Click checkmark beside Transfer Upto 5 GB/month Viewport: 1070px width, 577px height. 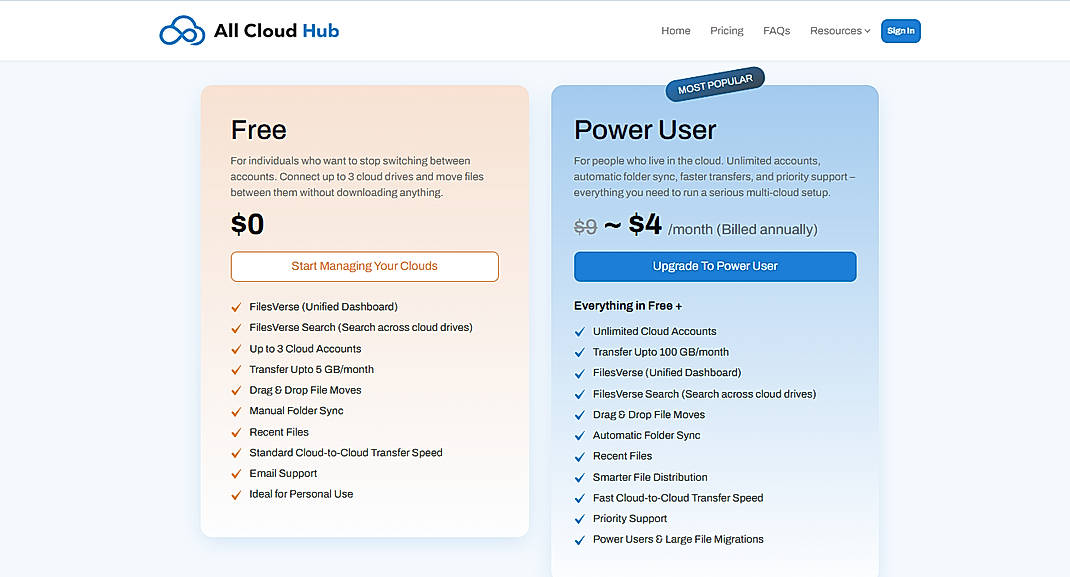click(x=236, y=370)
